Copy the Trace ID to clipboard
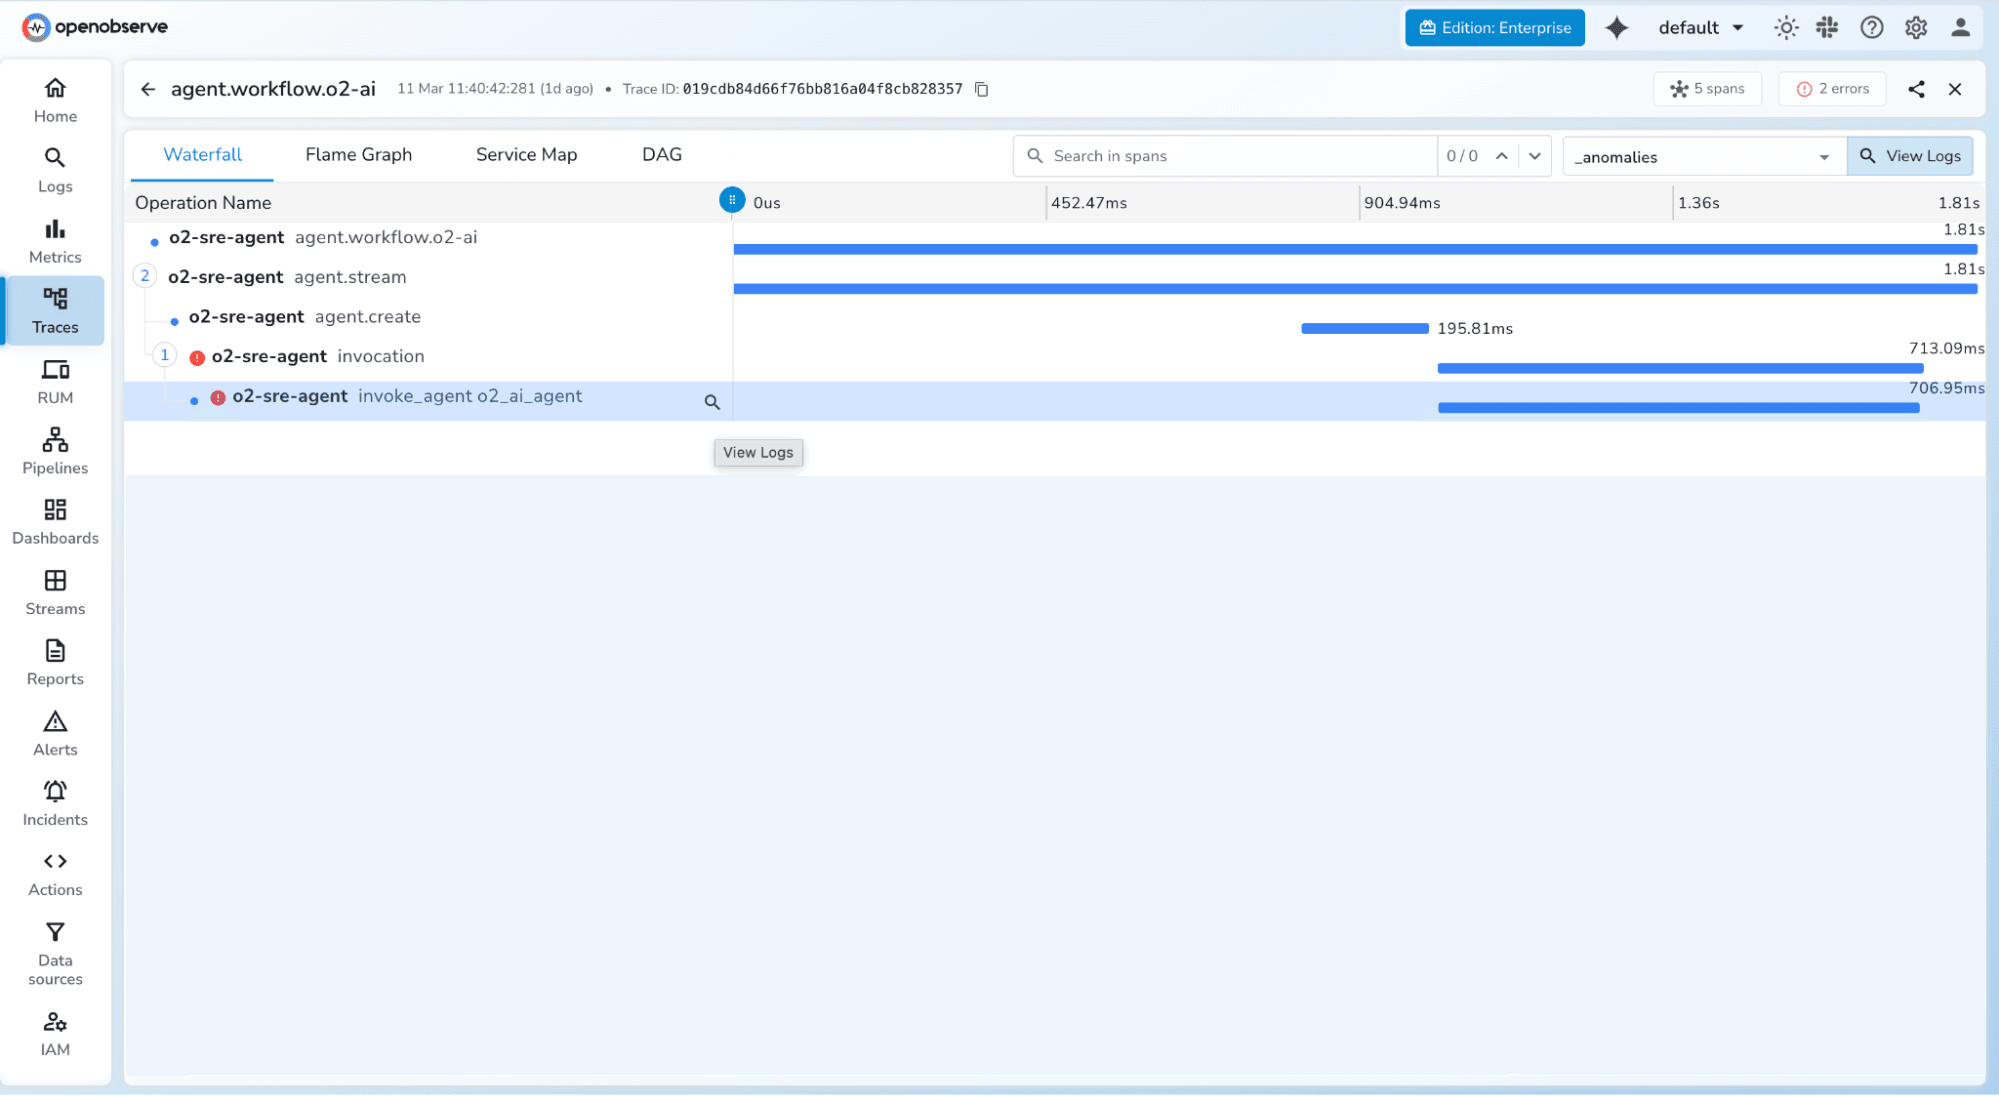 981,89
